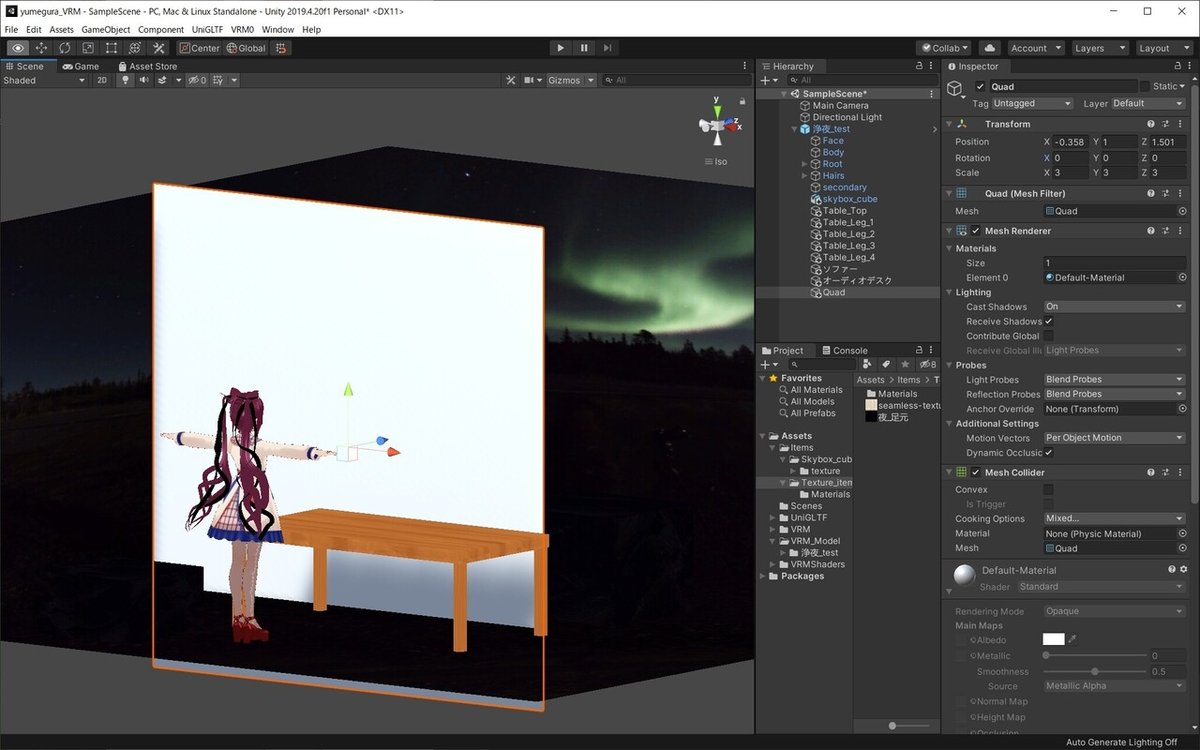Select the Scale tool
The width and height of the screenshot is (1200, 750).
88,48
